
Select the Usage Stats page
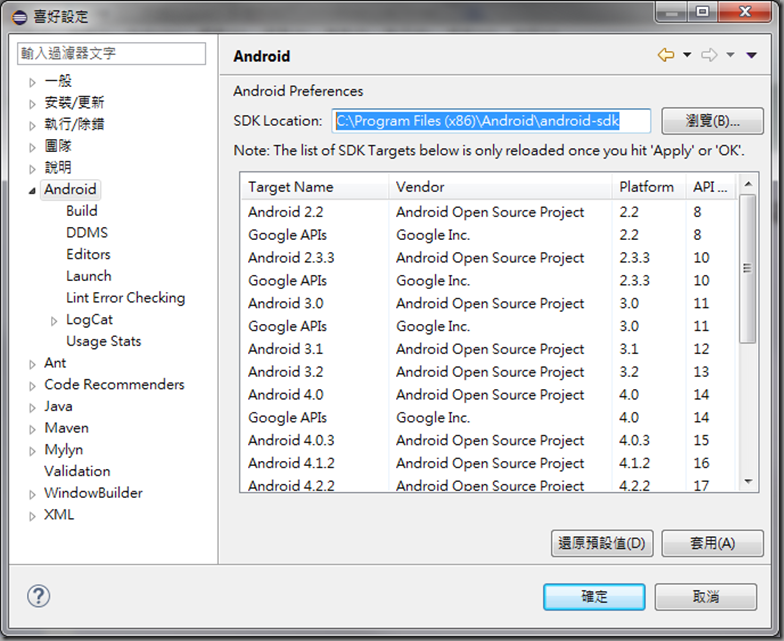point(104,341)
